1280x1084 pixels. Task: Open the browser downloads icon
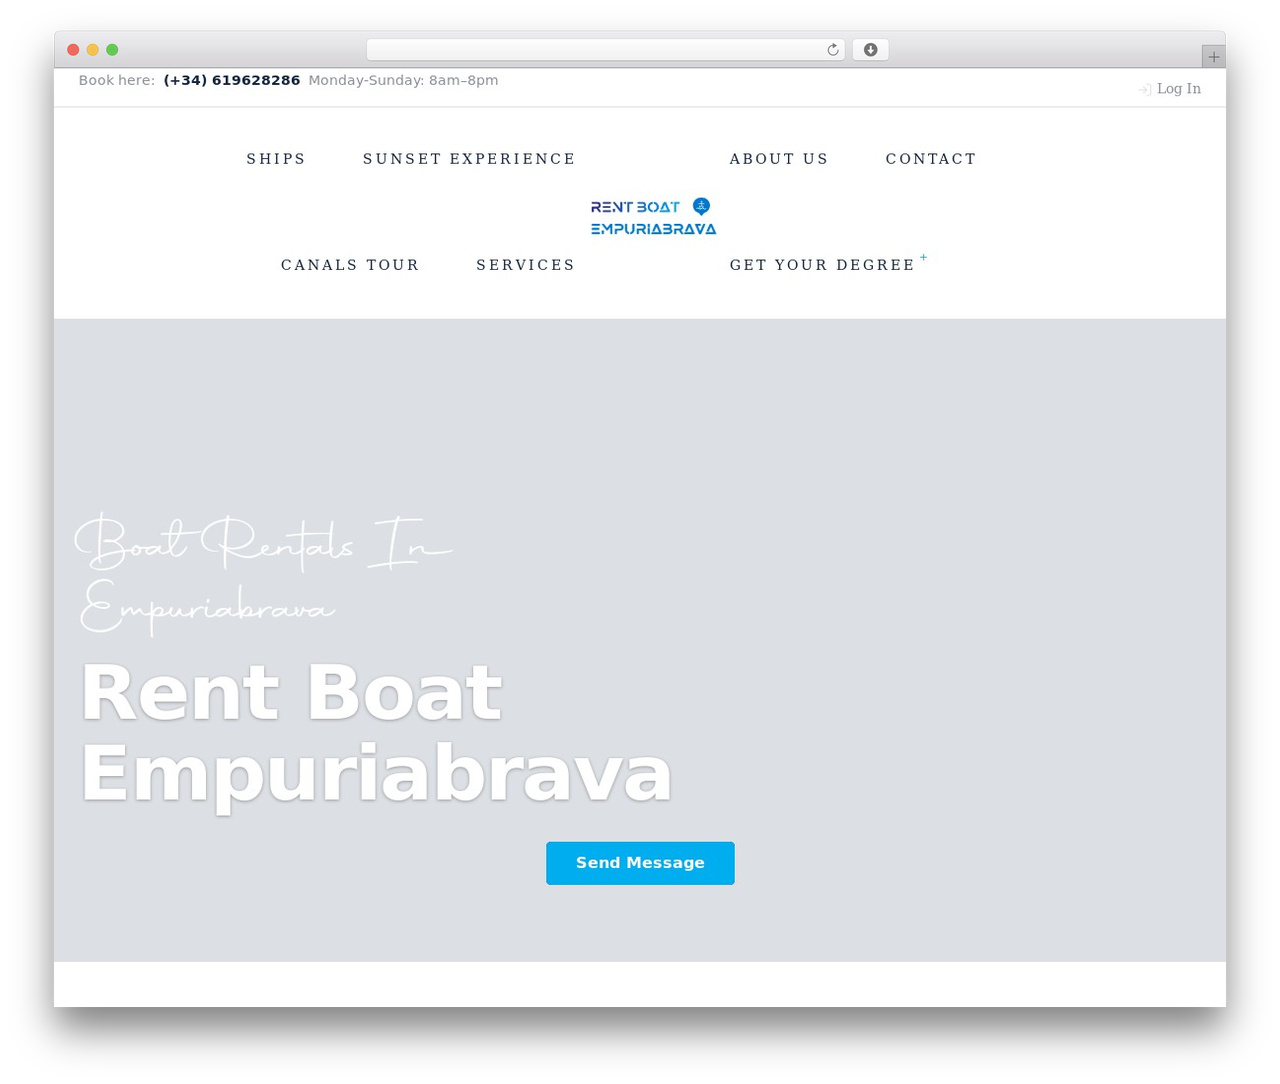[870, 50]
